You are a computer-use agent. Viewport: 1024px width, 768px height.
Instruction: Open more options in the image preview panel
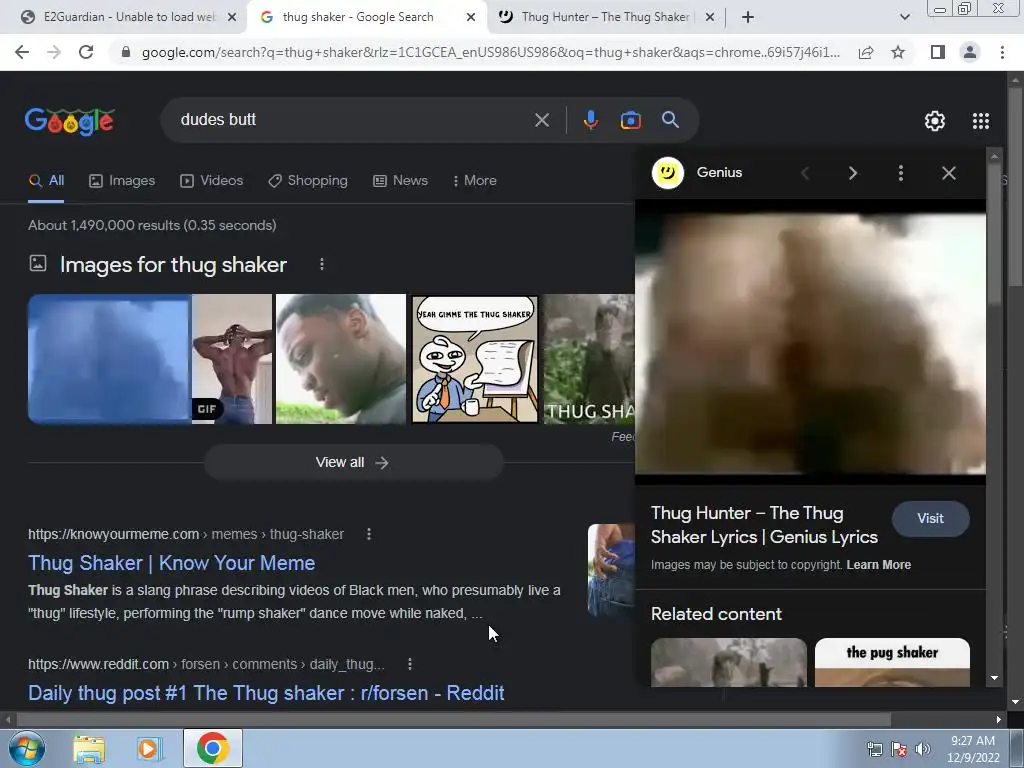point(901,173)
